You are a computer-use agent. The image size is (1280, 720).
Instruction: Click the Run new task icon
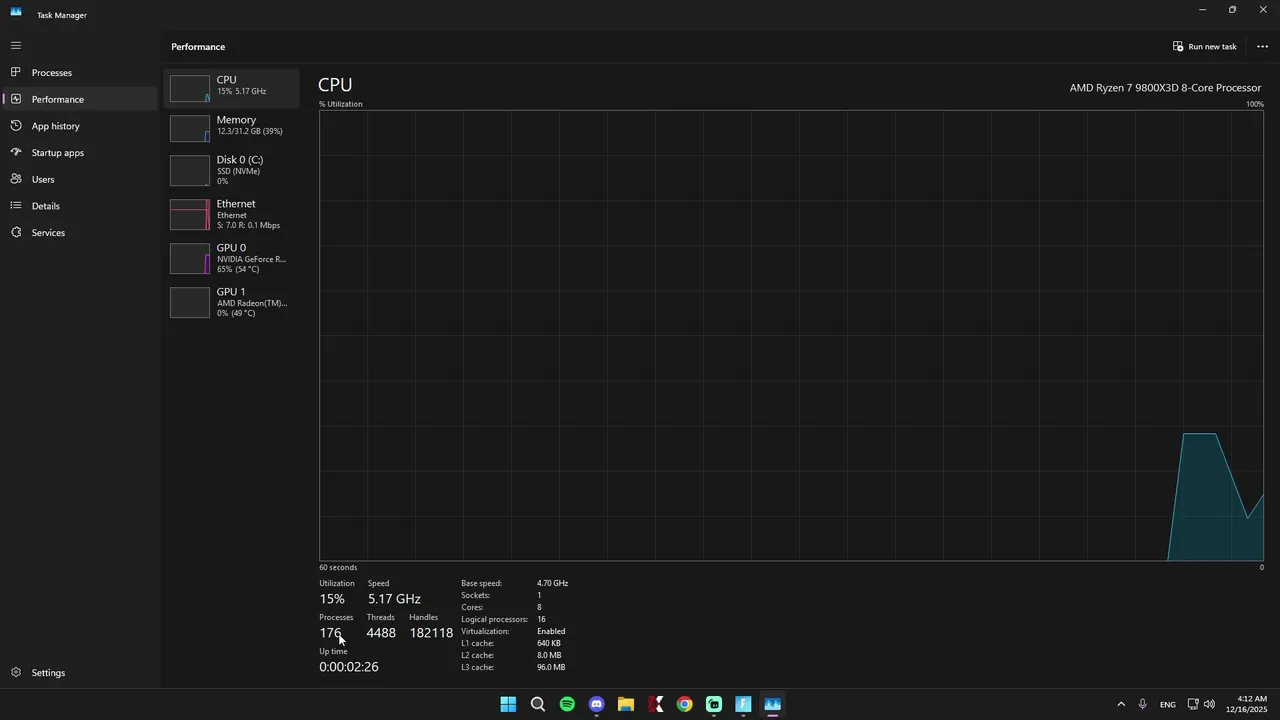coord(1178,47)
